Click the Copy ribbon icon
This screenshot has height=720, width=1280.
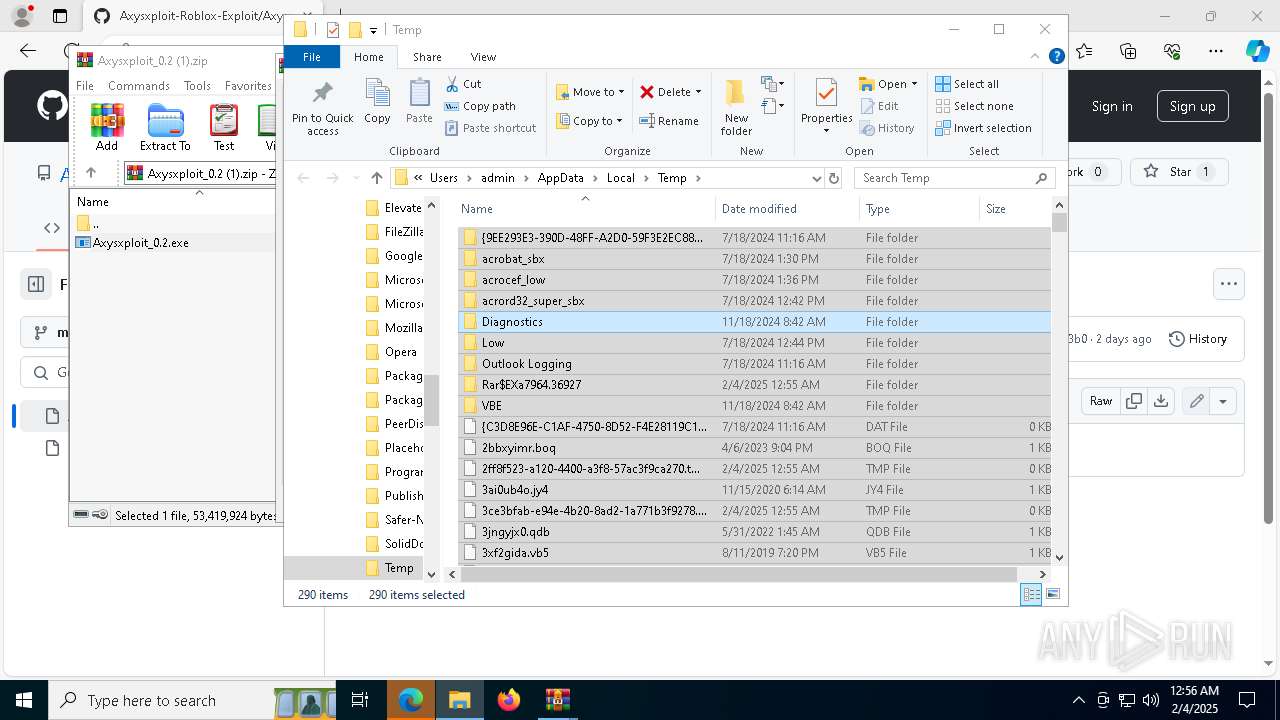coord(377,101)
